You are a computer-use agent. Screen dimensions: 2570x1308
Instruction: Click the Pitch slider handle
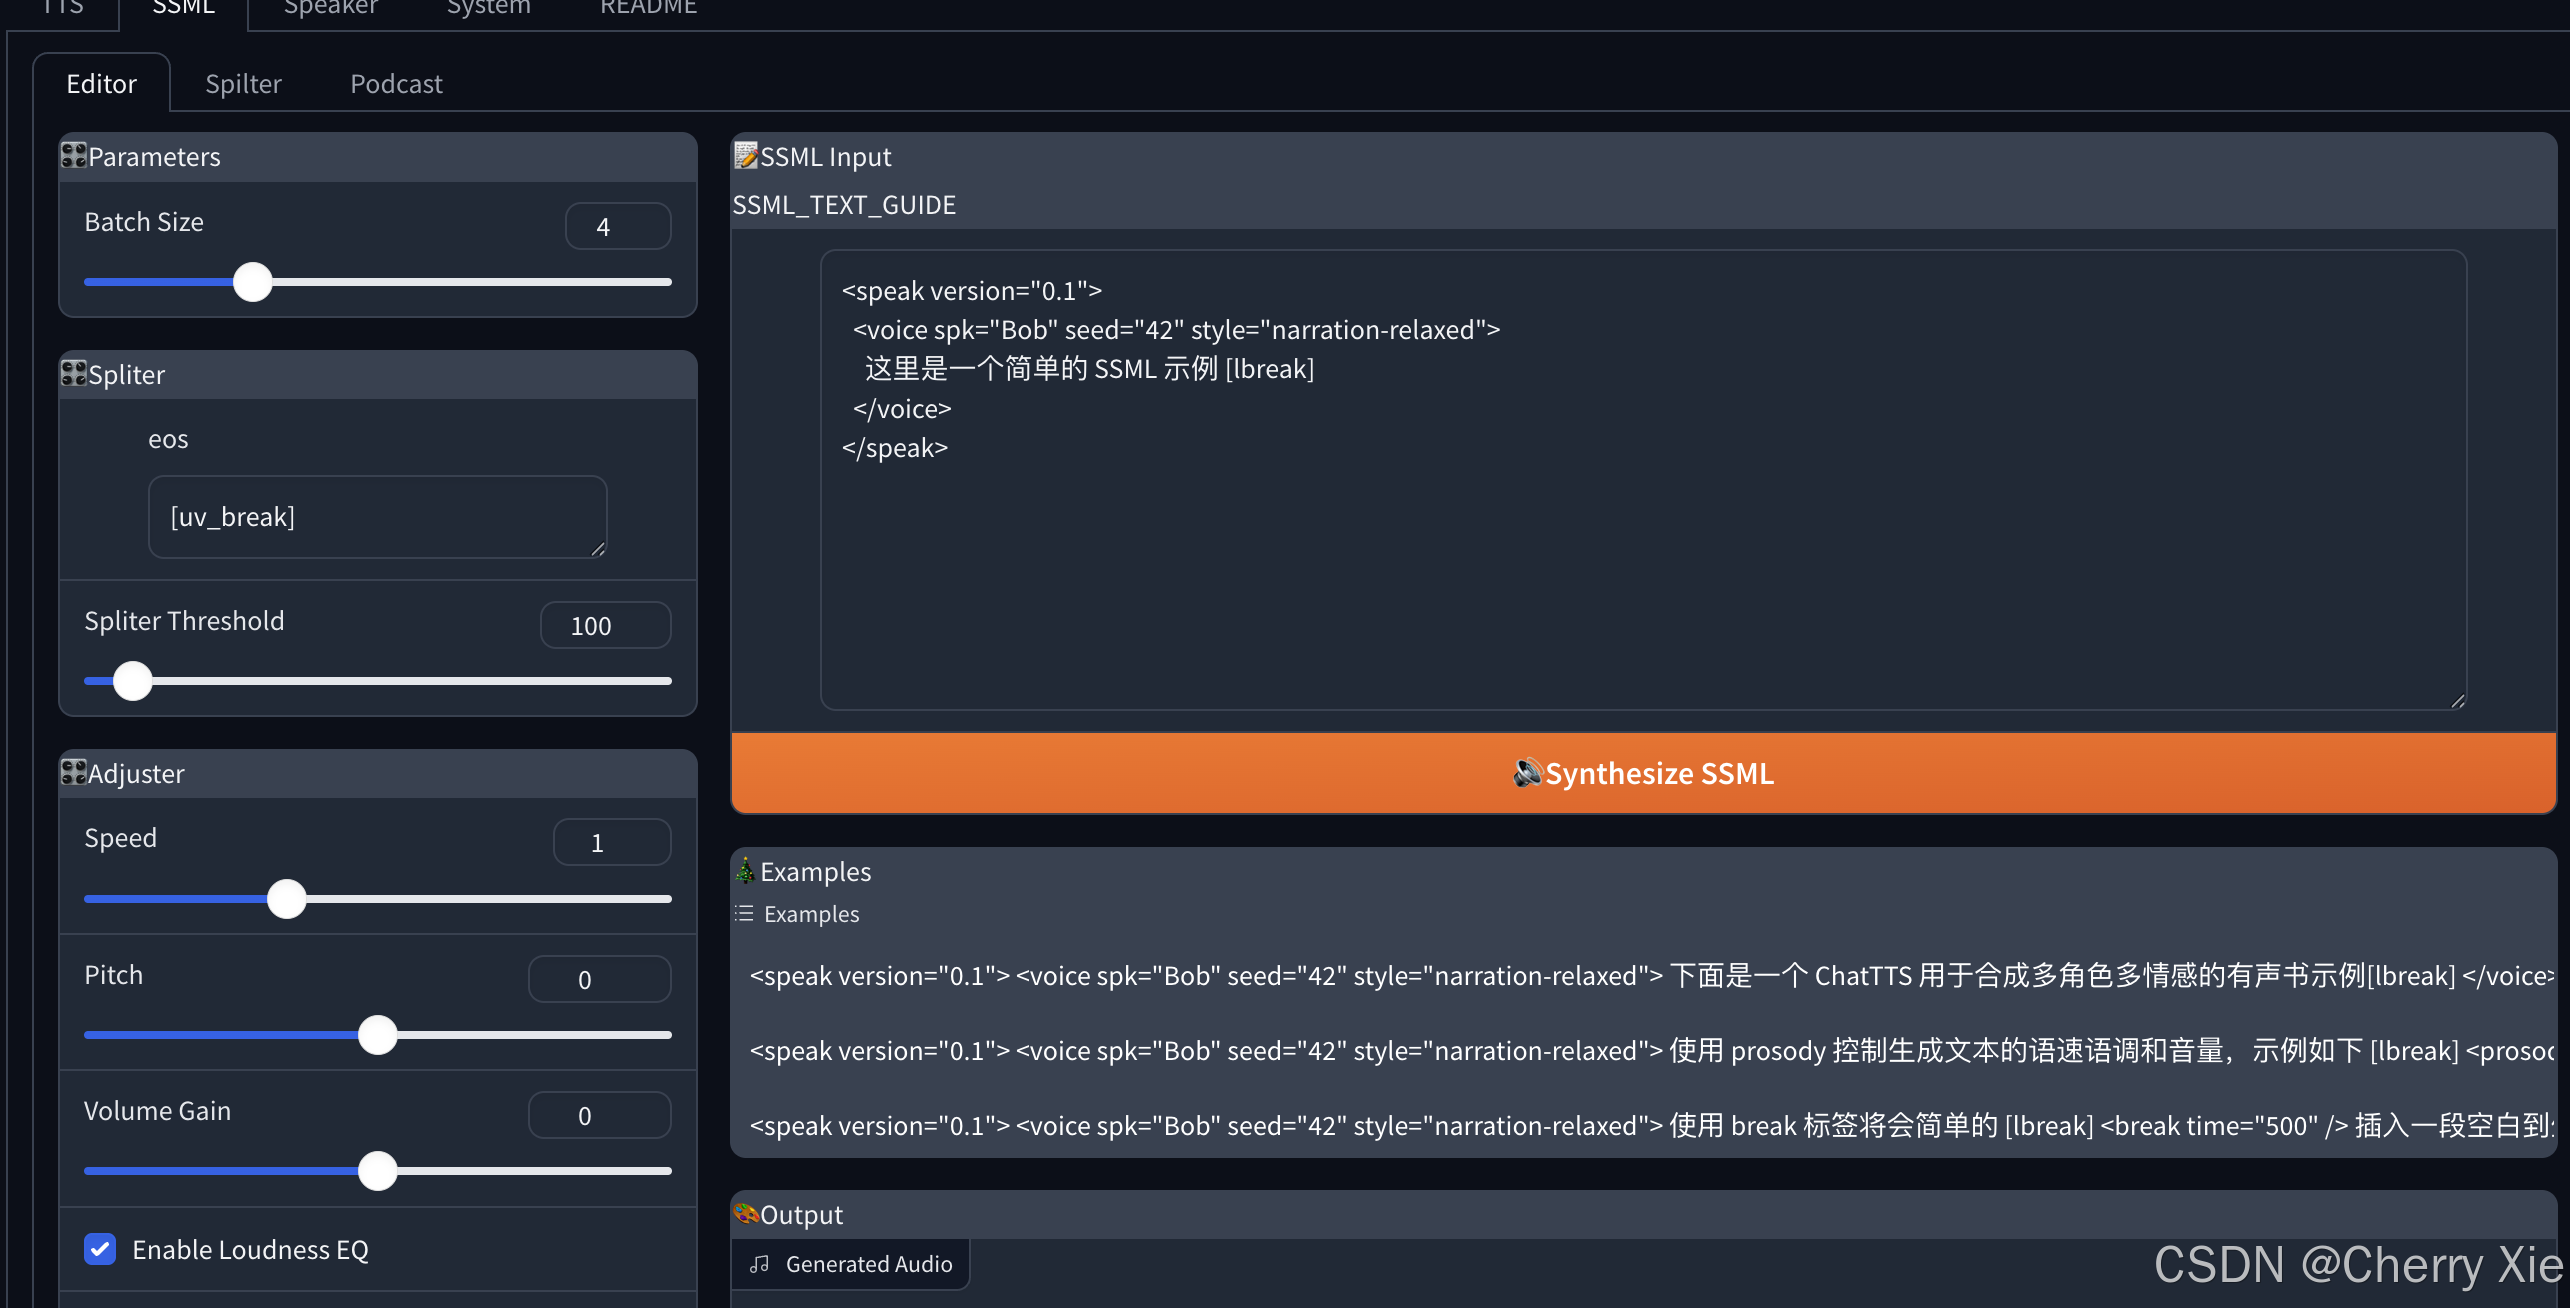click(x=378, y=1035)
